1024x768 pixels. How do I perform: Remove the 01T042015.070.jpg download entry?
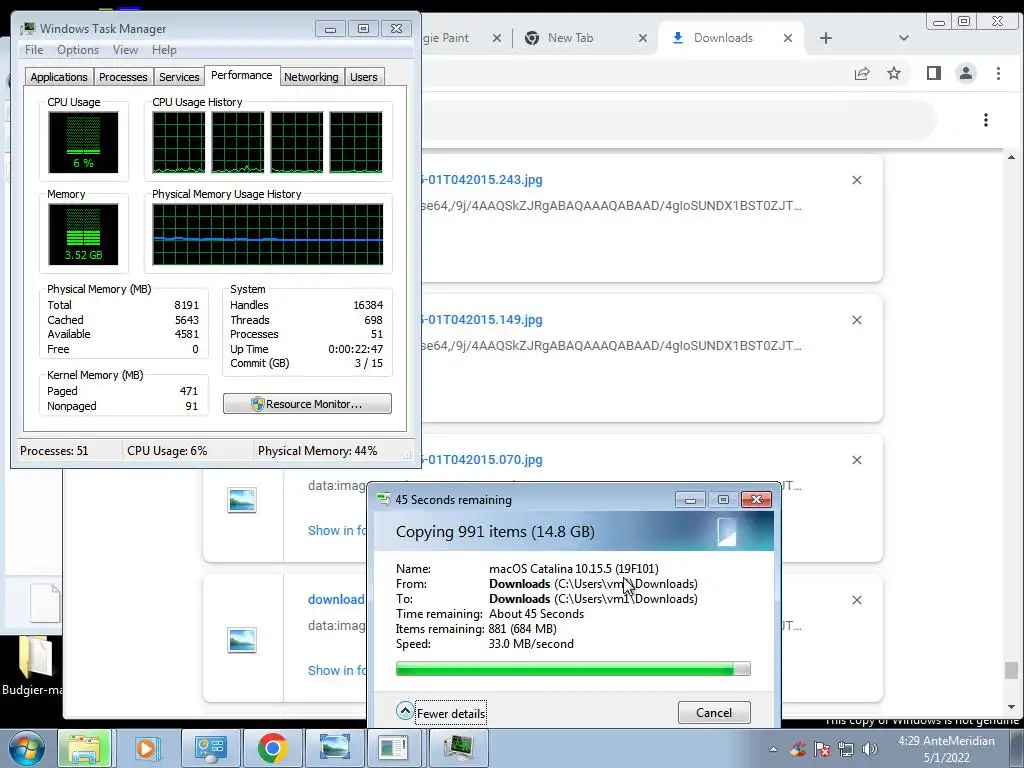pyautogui.click(x=857, y=460)
